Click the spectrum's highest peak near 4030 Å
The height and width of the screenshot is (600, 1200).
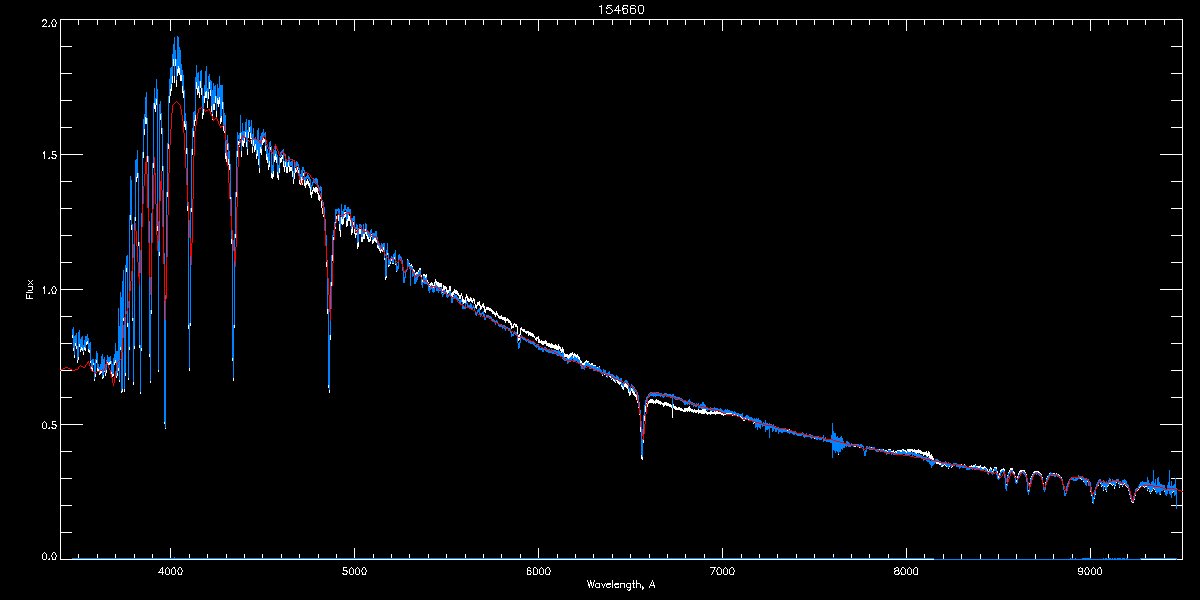click(176, 45)
